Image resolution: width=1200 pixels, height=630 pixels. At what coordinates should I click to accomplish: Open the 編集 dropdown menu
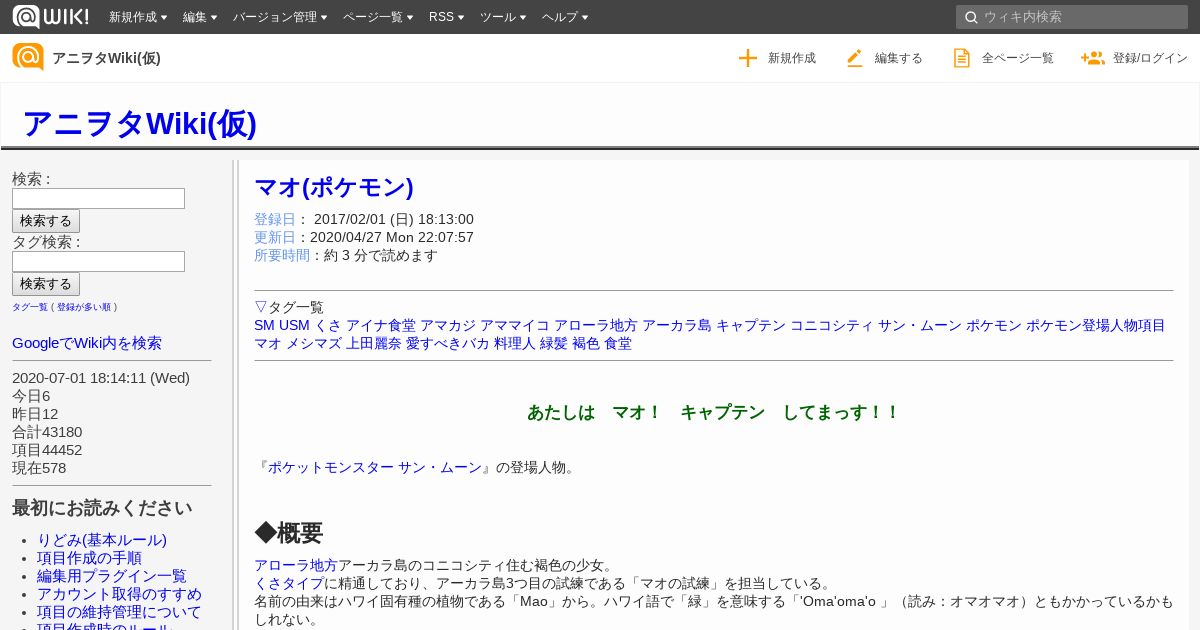click(x=200, y=17)
